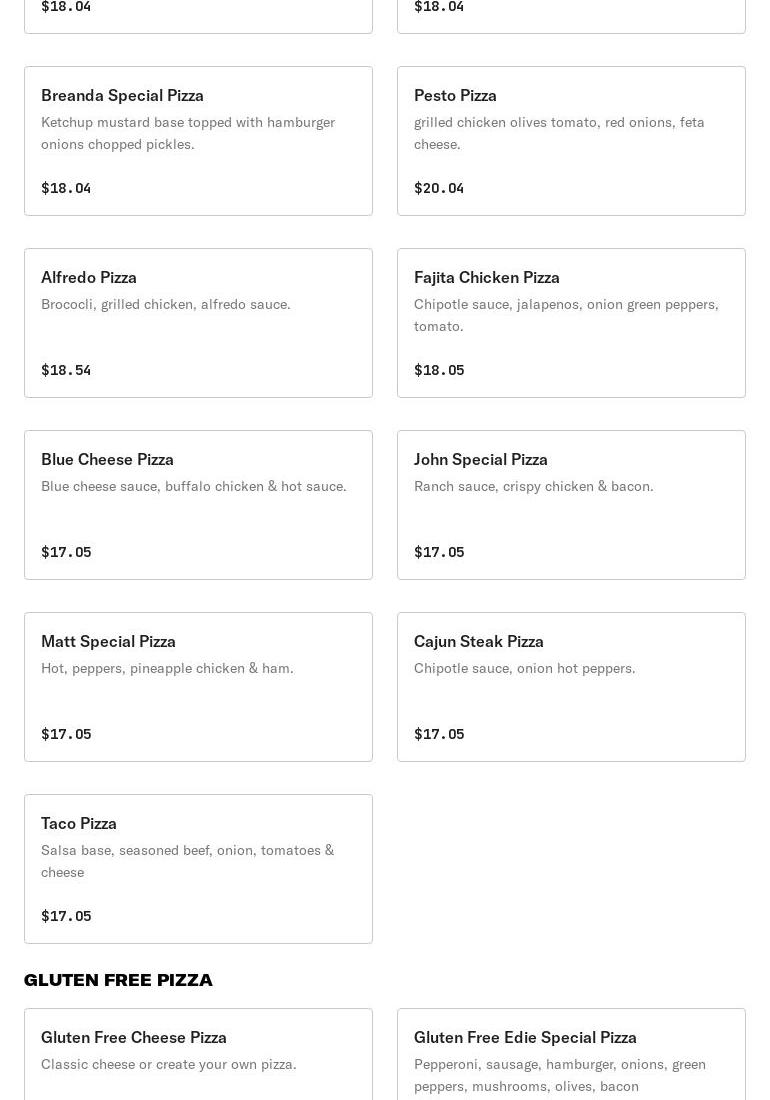Select the John Special Pizza card
The image size is (770, 1100).
[x=571, y=505]
